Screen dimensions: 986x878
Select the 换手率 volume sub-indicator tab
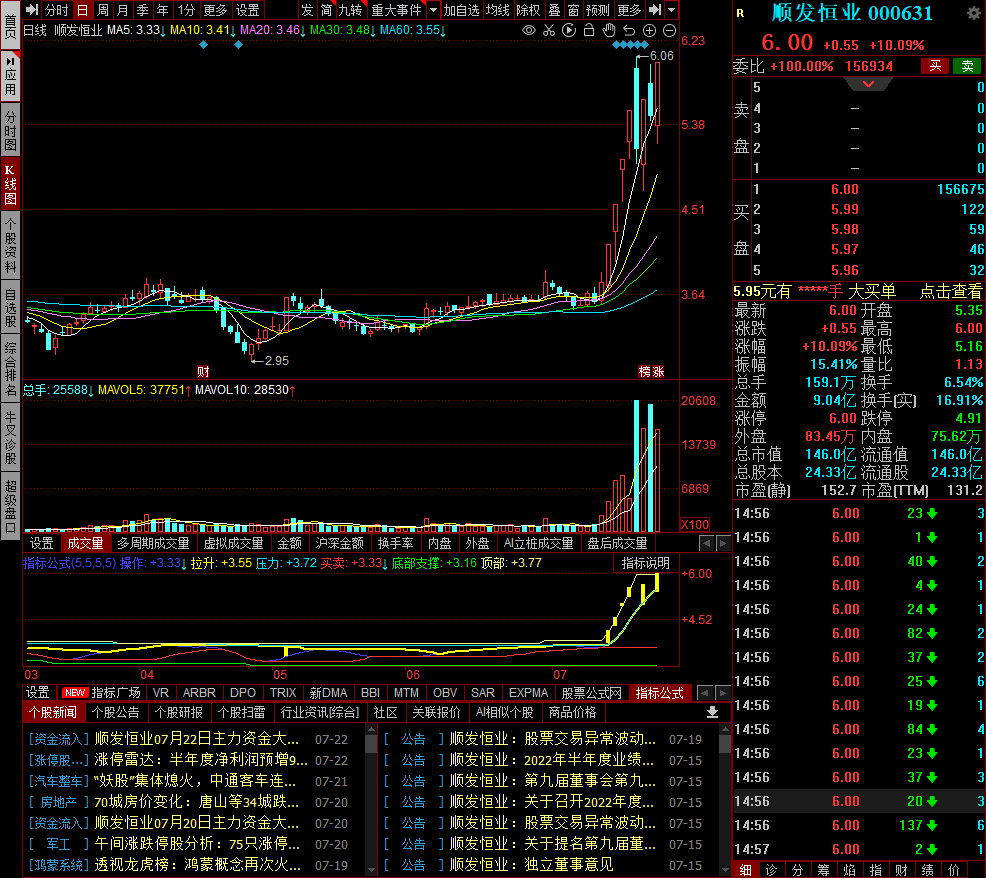click(395, 543)
